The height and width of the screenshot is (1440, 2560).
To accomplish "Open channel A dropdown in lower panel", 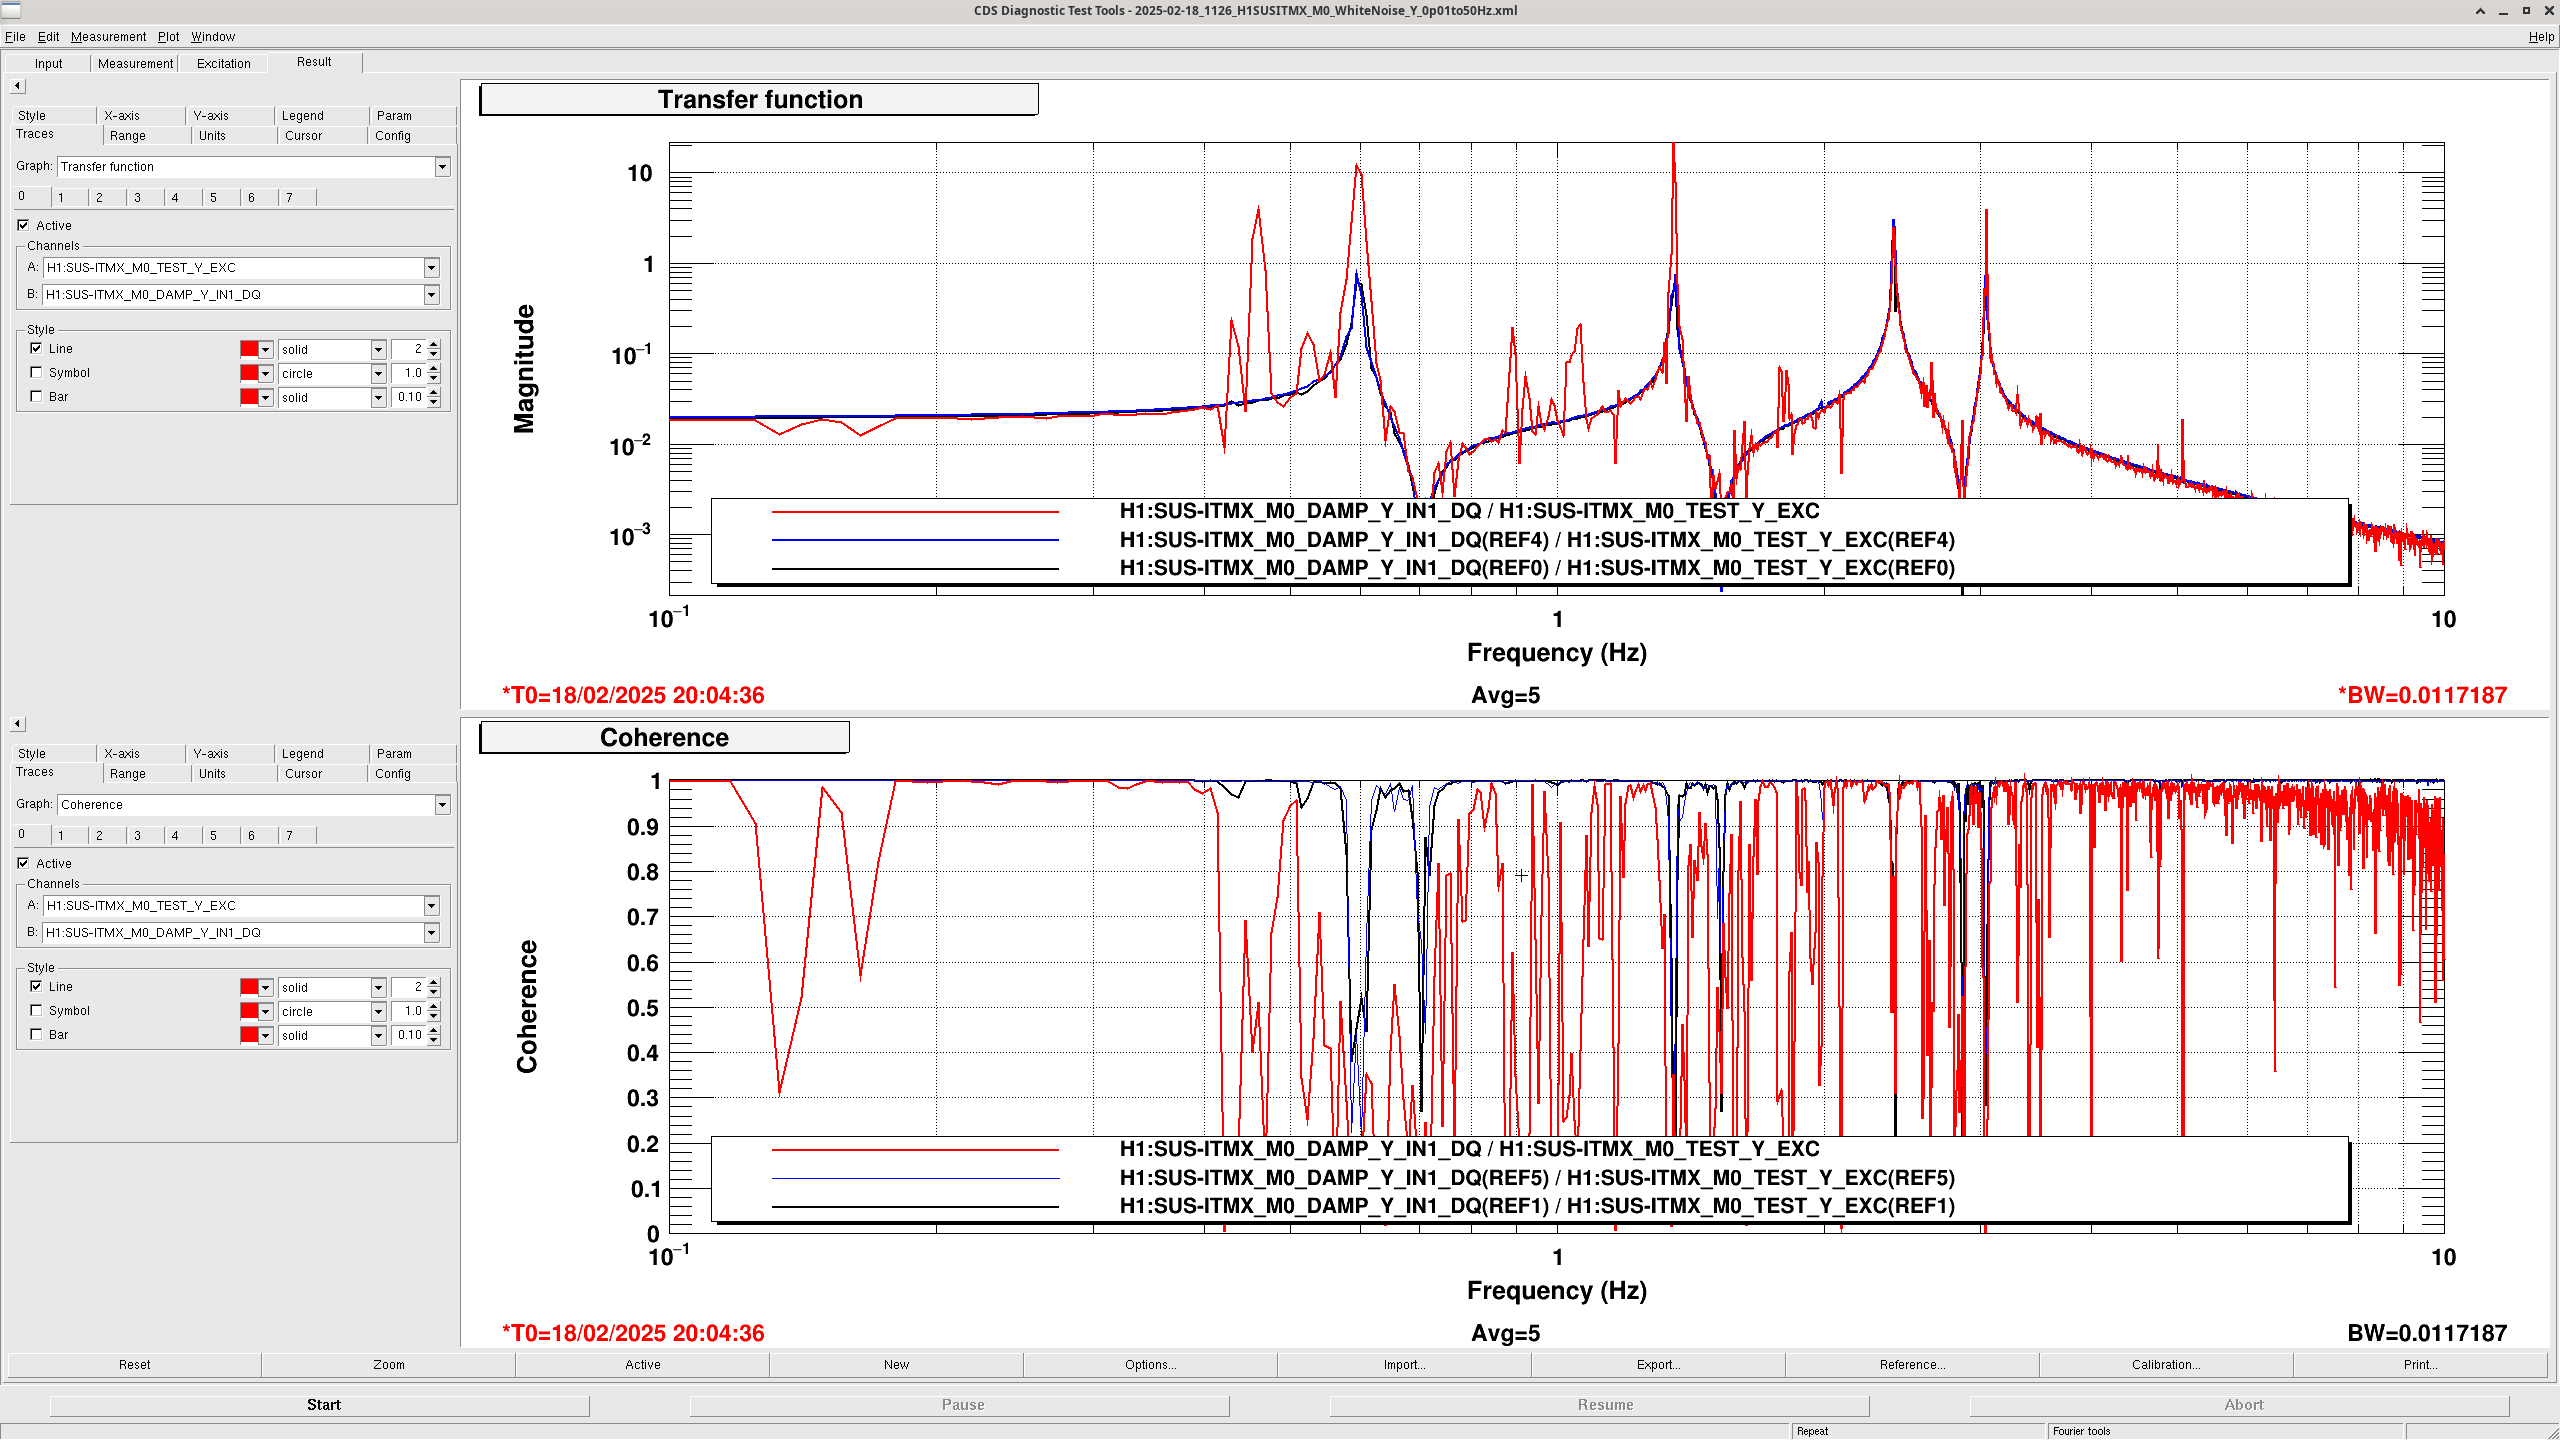I will (x=432, y=906).
